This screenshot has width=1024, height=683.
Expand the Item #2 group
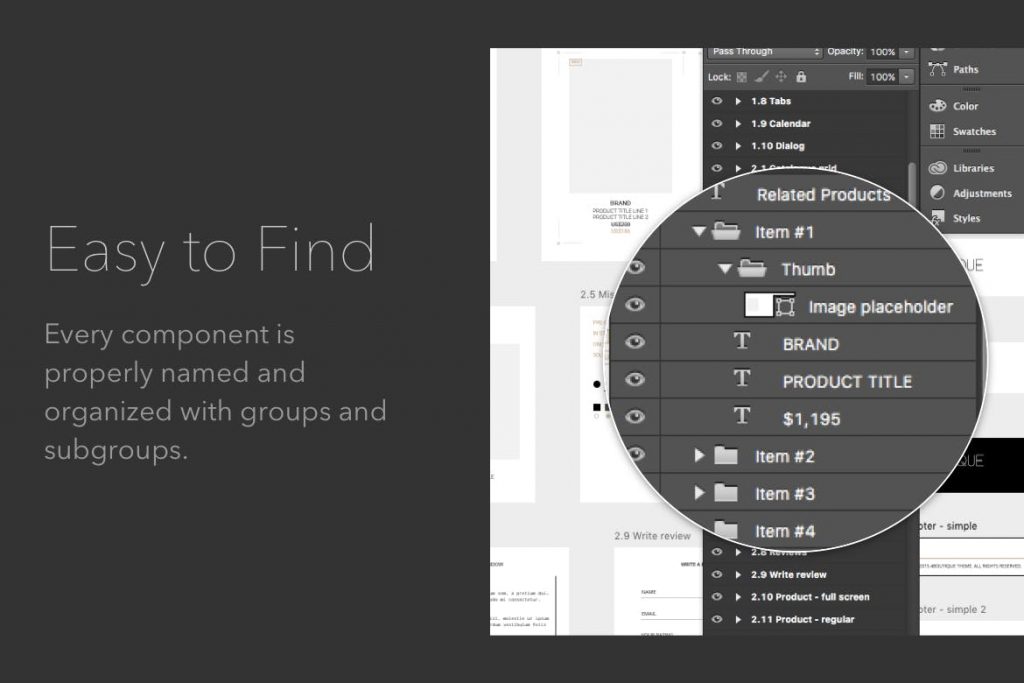(699, 456)
